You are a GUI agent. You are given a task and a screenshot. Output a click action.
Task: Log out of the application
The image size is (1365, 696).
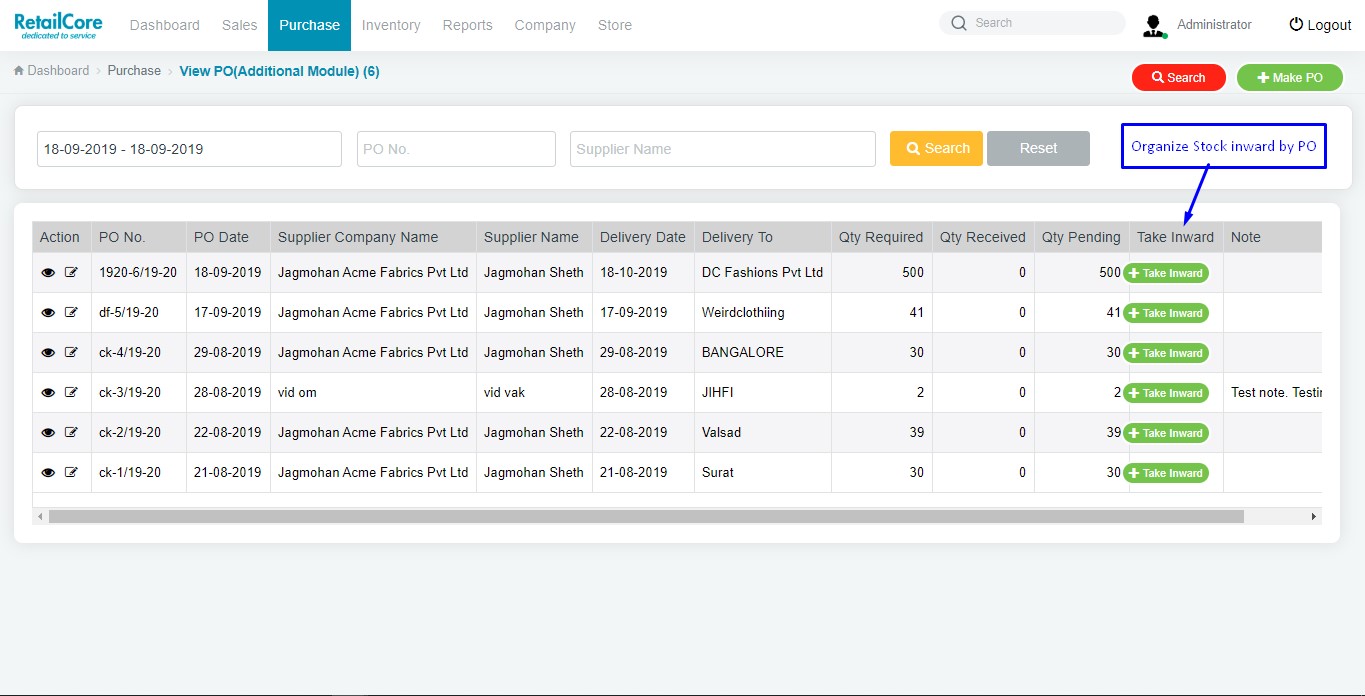click(1320, 25)
